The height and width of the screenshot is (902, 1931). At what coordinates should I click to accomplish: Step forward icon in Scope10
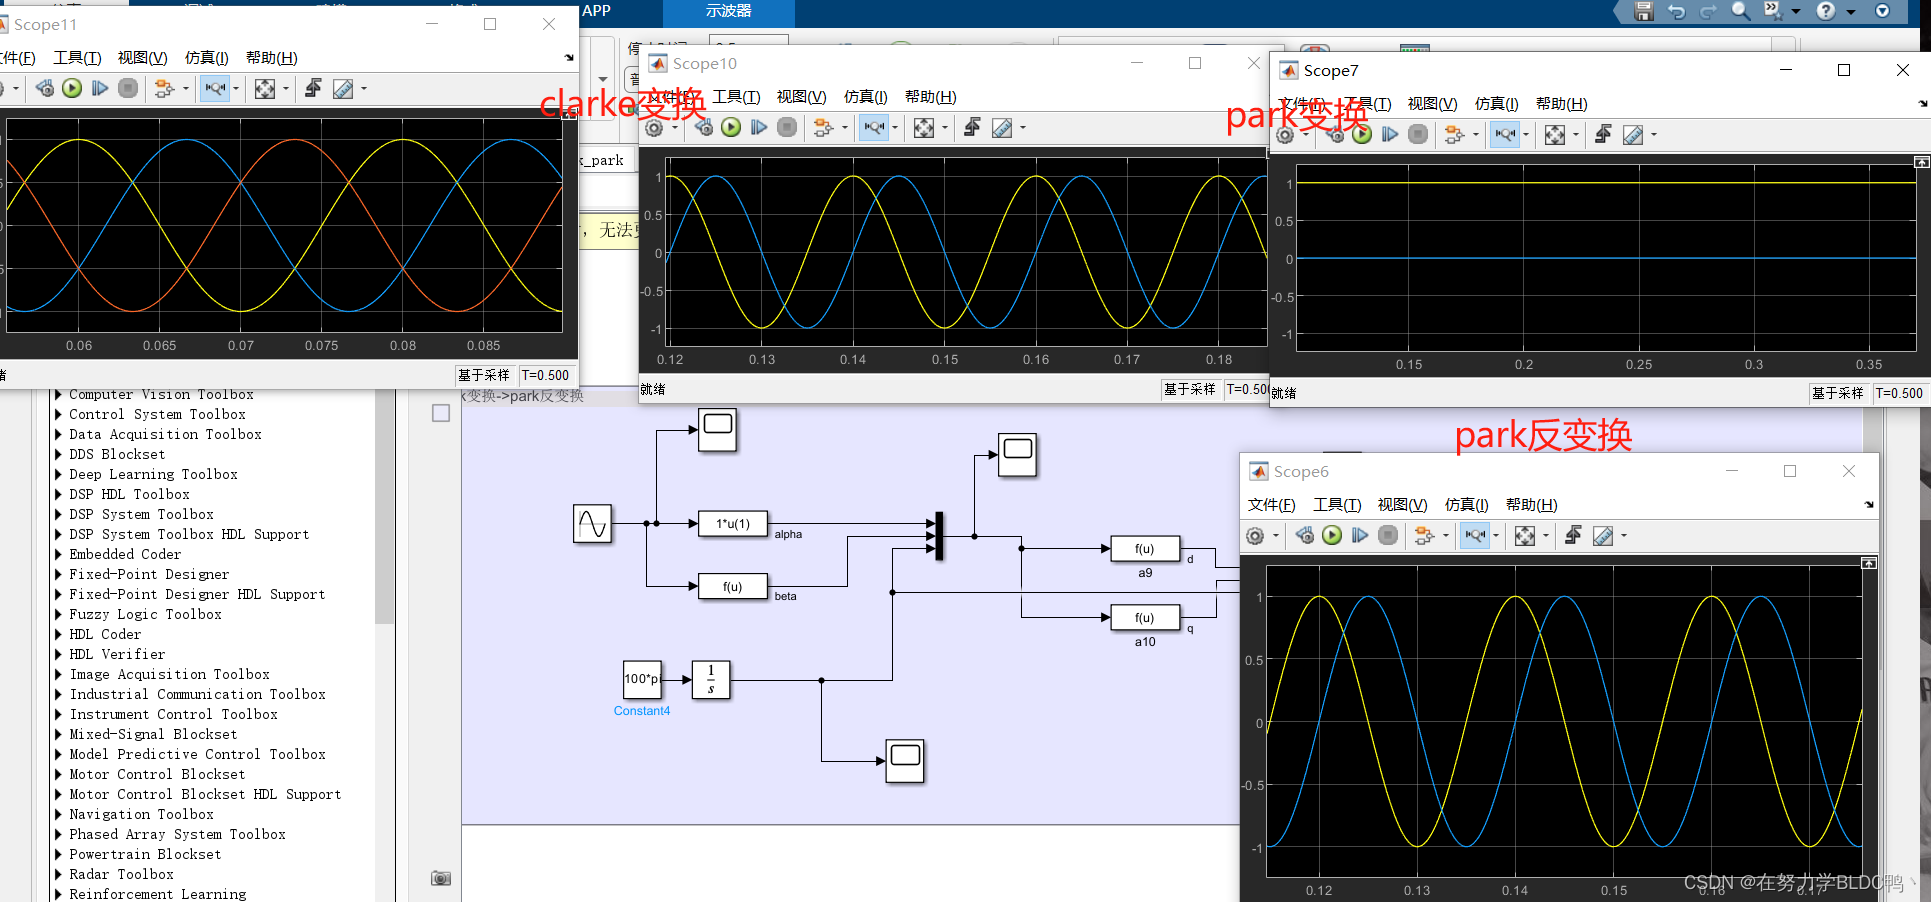point(759,127)
